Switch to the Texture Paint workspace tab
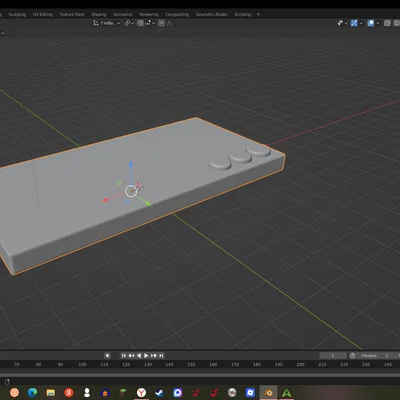Image resolution: width=400 pixels, height=400 pixels. click(72, 14)
